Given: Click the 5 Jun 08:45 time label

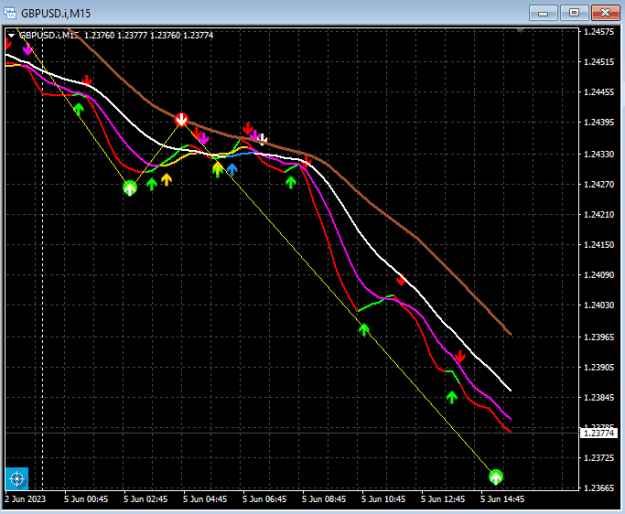Looking at the screenshot, I should tap(324, 499).
